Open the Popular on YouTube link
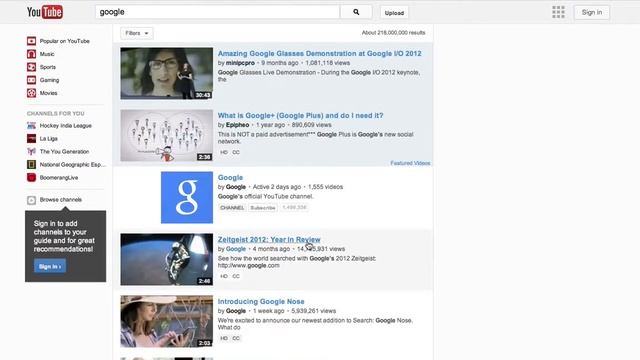The width and height of the screenshot is (640, 360). (x=64, y=41)
